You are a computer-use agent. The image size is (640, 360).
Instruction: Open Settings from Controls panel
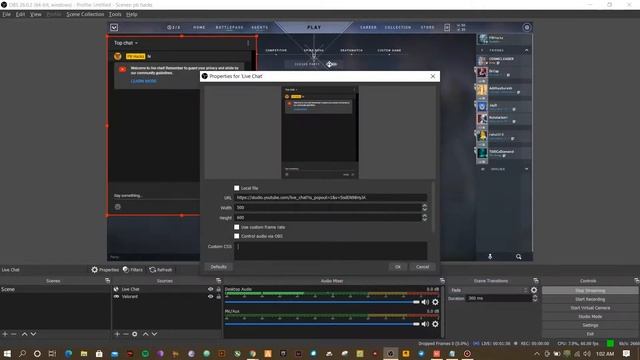590,325
